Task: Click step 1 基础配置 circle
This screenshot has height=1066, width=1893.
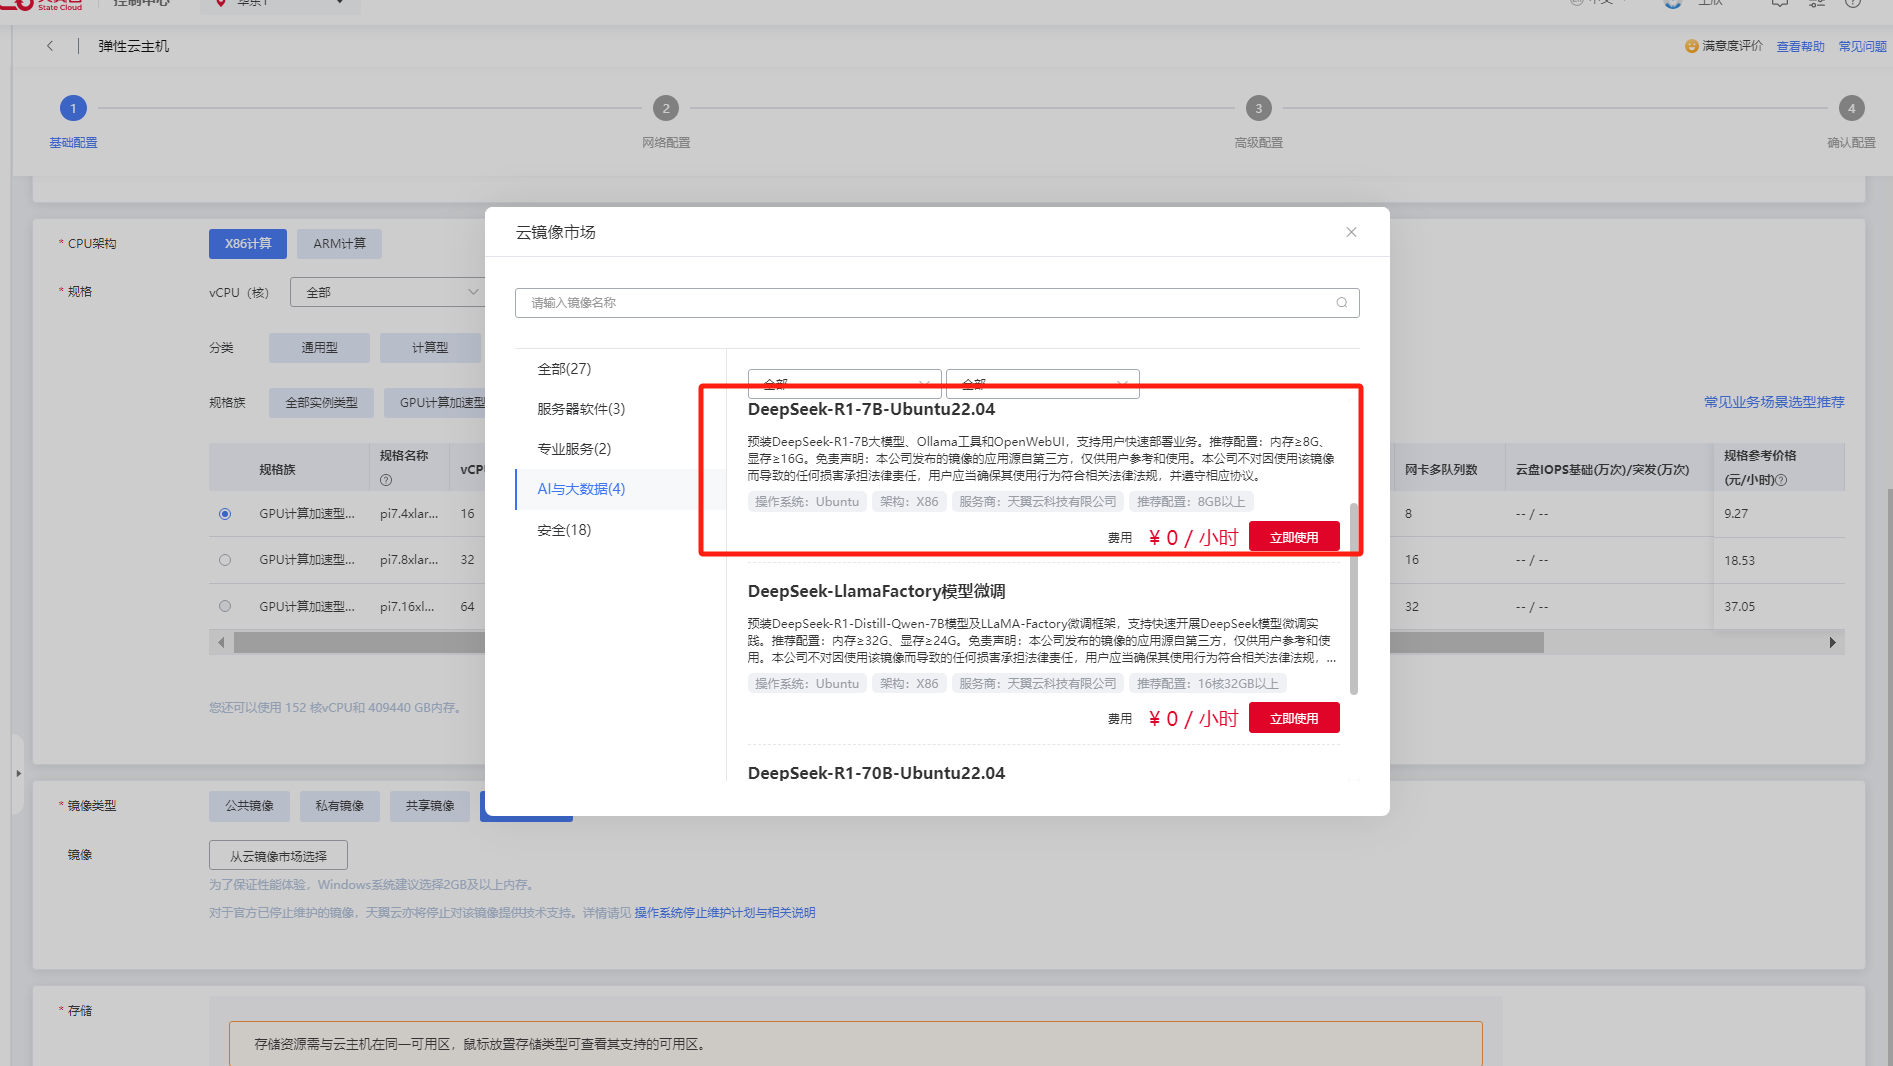Action: pos(73,108)
